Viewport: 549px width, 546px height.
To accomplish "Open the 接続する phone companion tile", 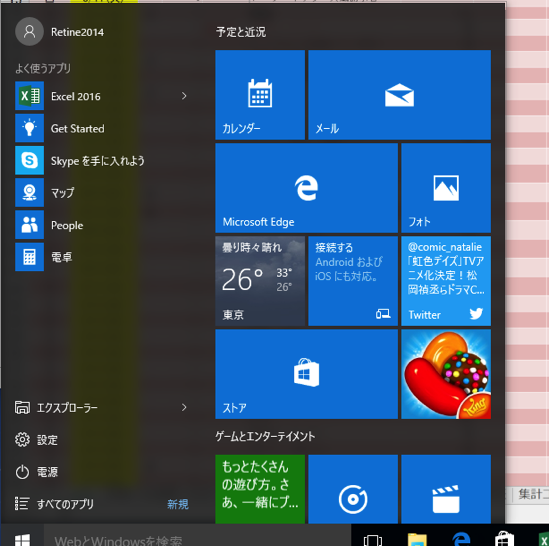I will click(x=353, y=281).
